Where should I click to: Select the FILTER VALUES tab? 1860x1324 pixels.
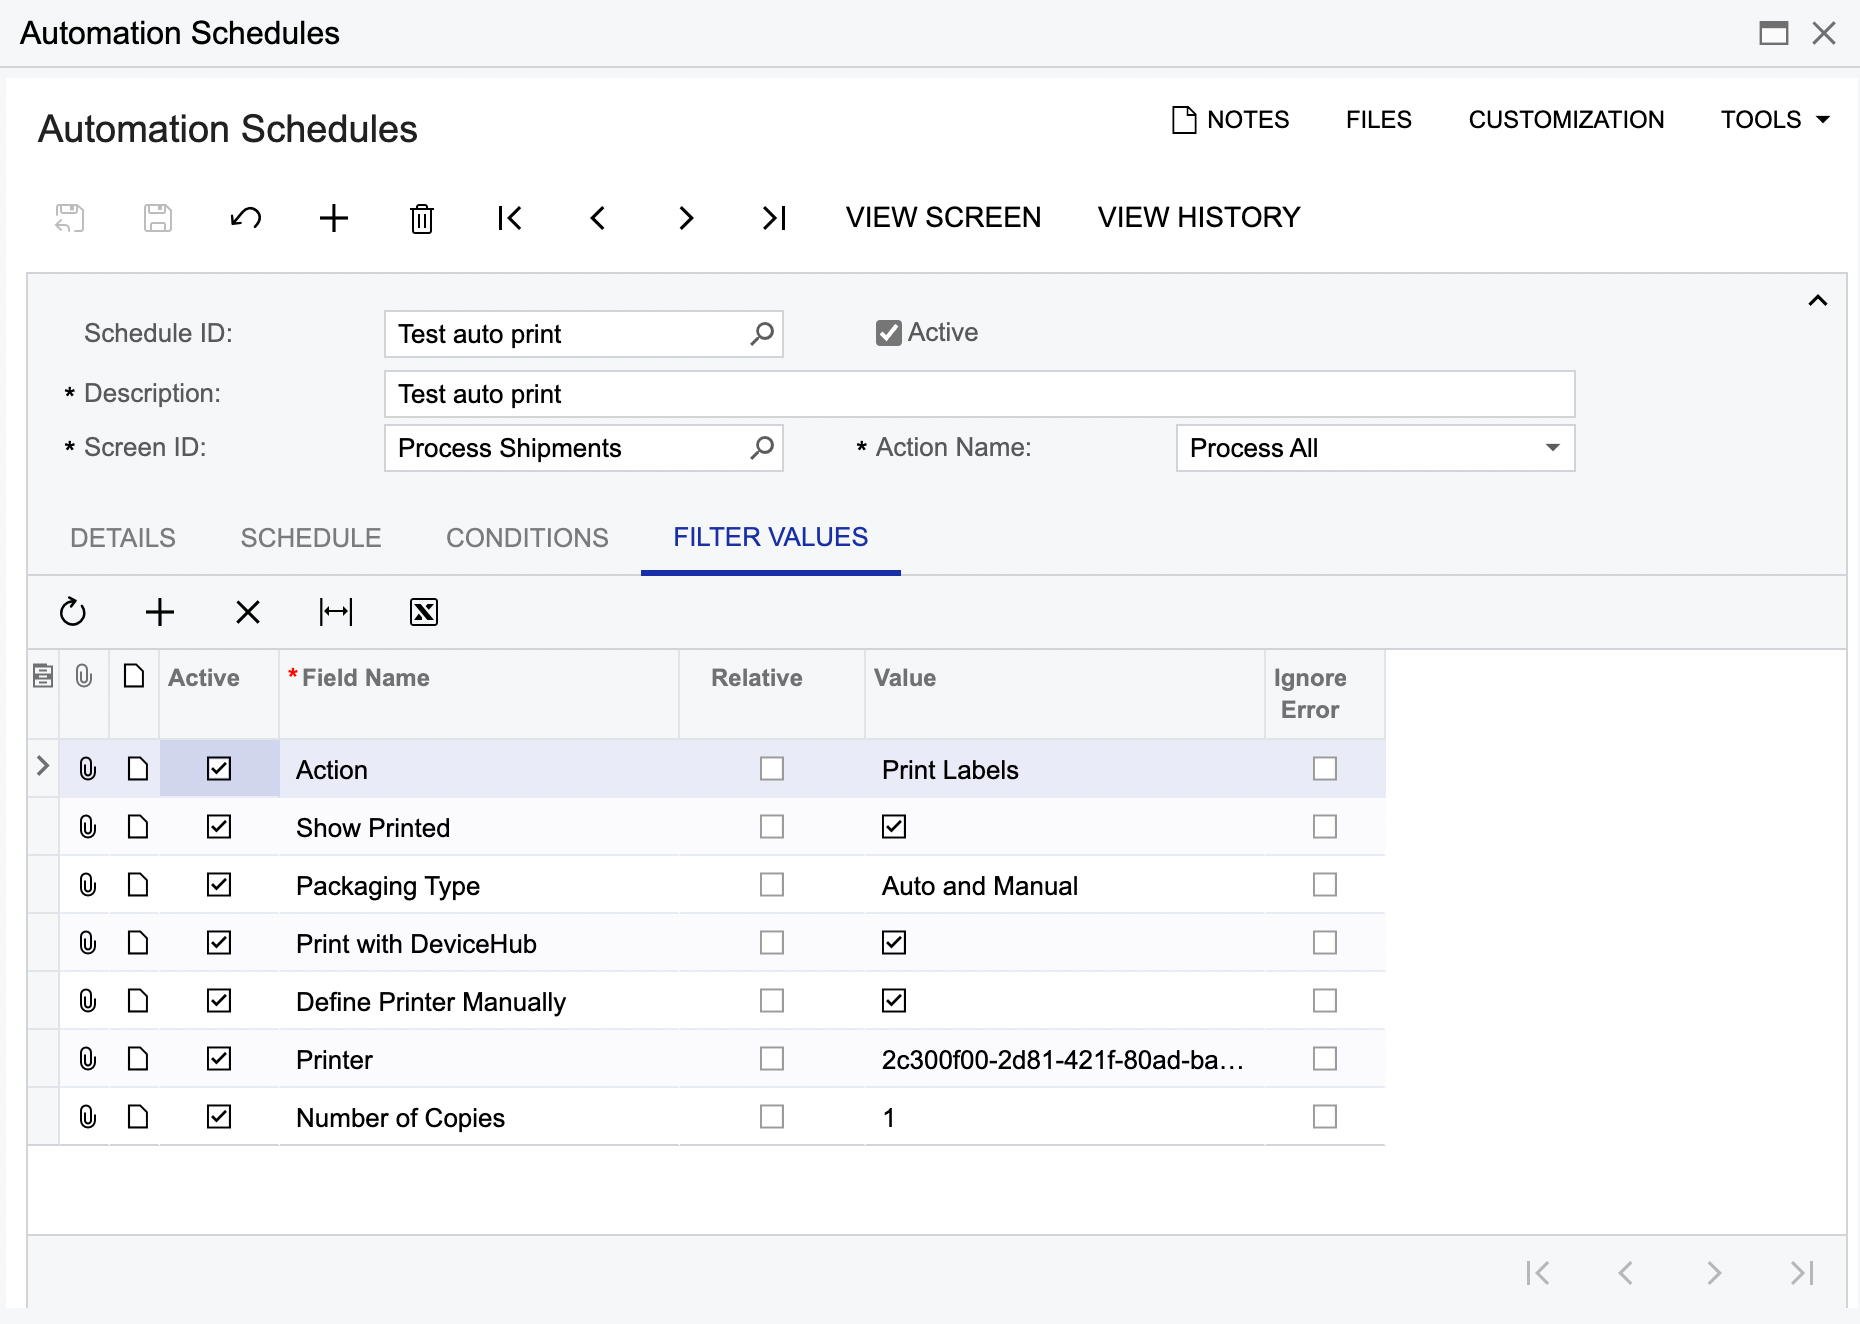(771, 538)
